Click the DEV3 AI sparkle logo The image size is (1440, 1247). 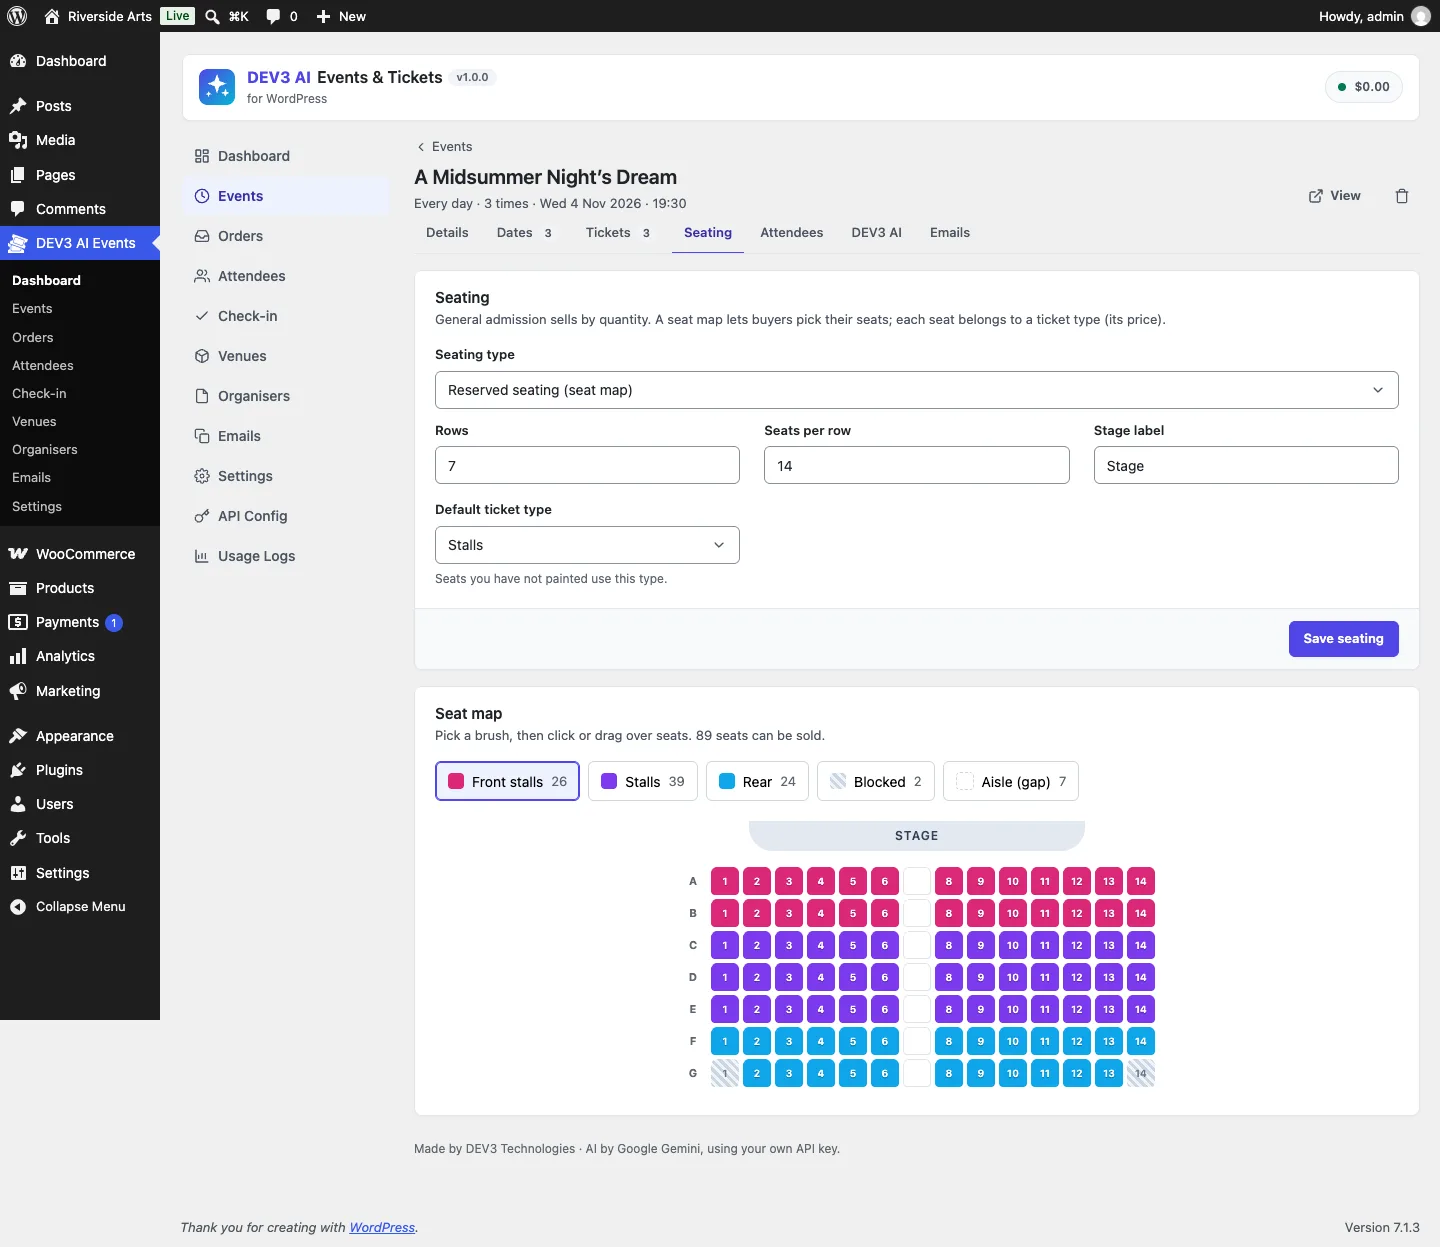click(217, 87)
